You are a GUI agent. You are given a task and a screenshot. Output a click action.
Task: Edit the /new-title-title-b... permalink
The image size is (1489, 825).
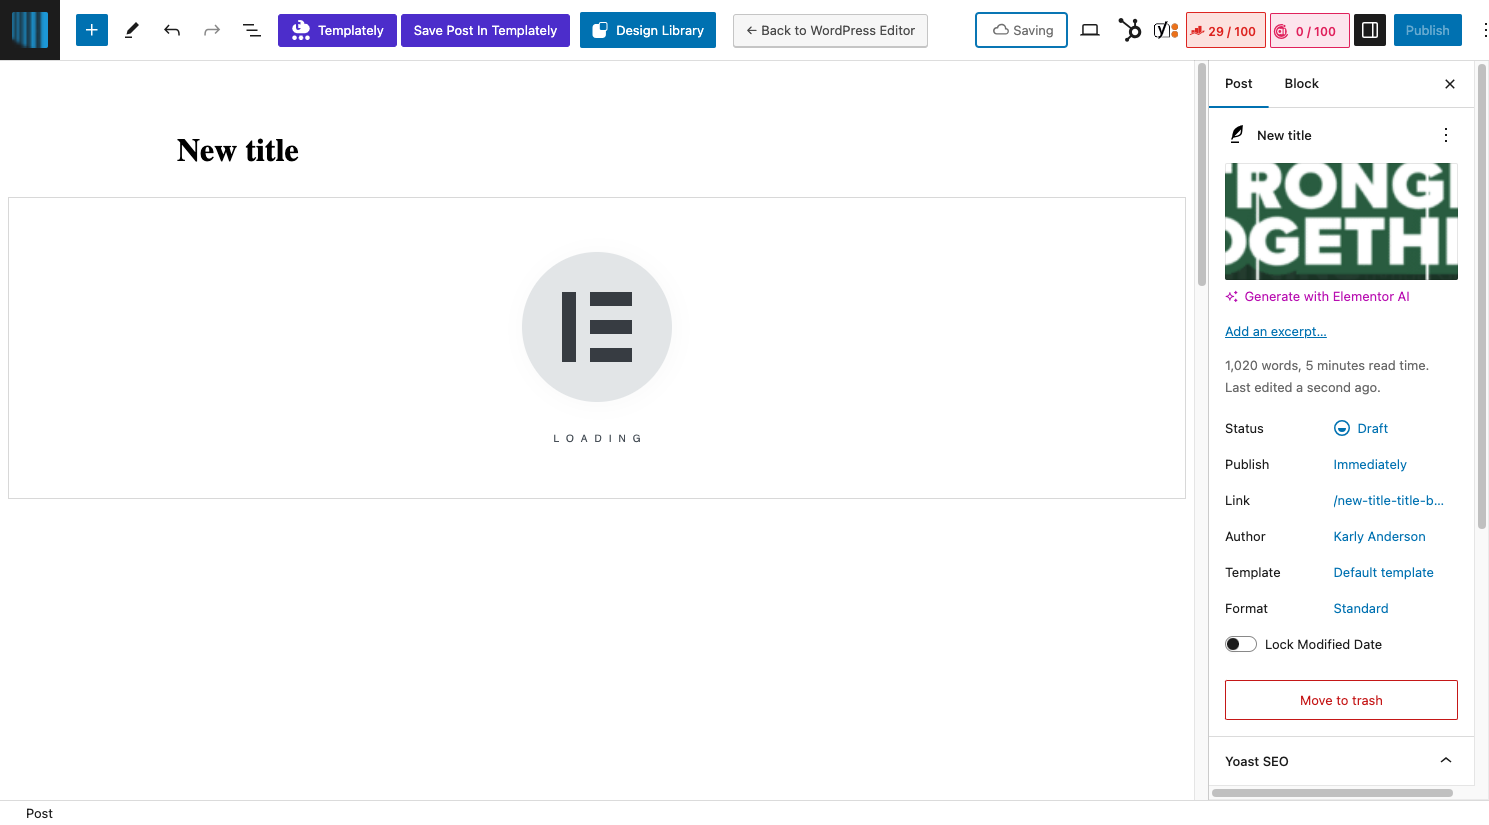tap(1388, 500)
